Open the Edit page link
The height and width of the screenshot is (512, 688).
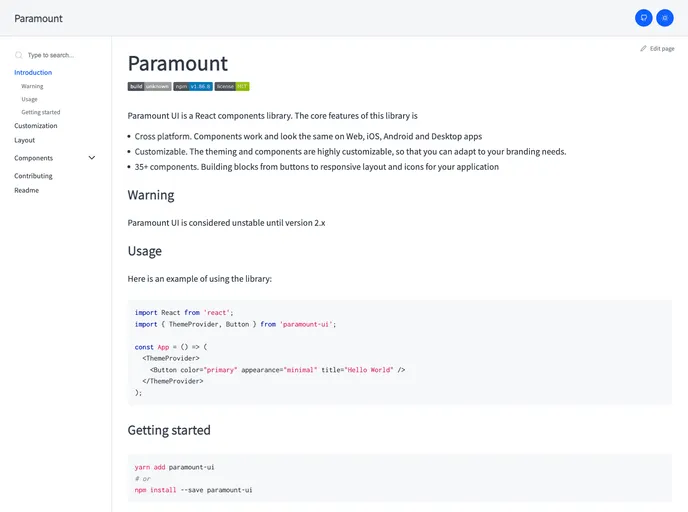pyautogui.click(x=657, y=48)
